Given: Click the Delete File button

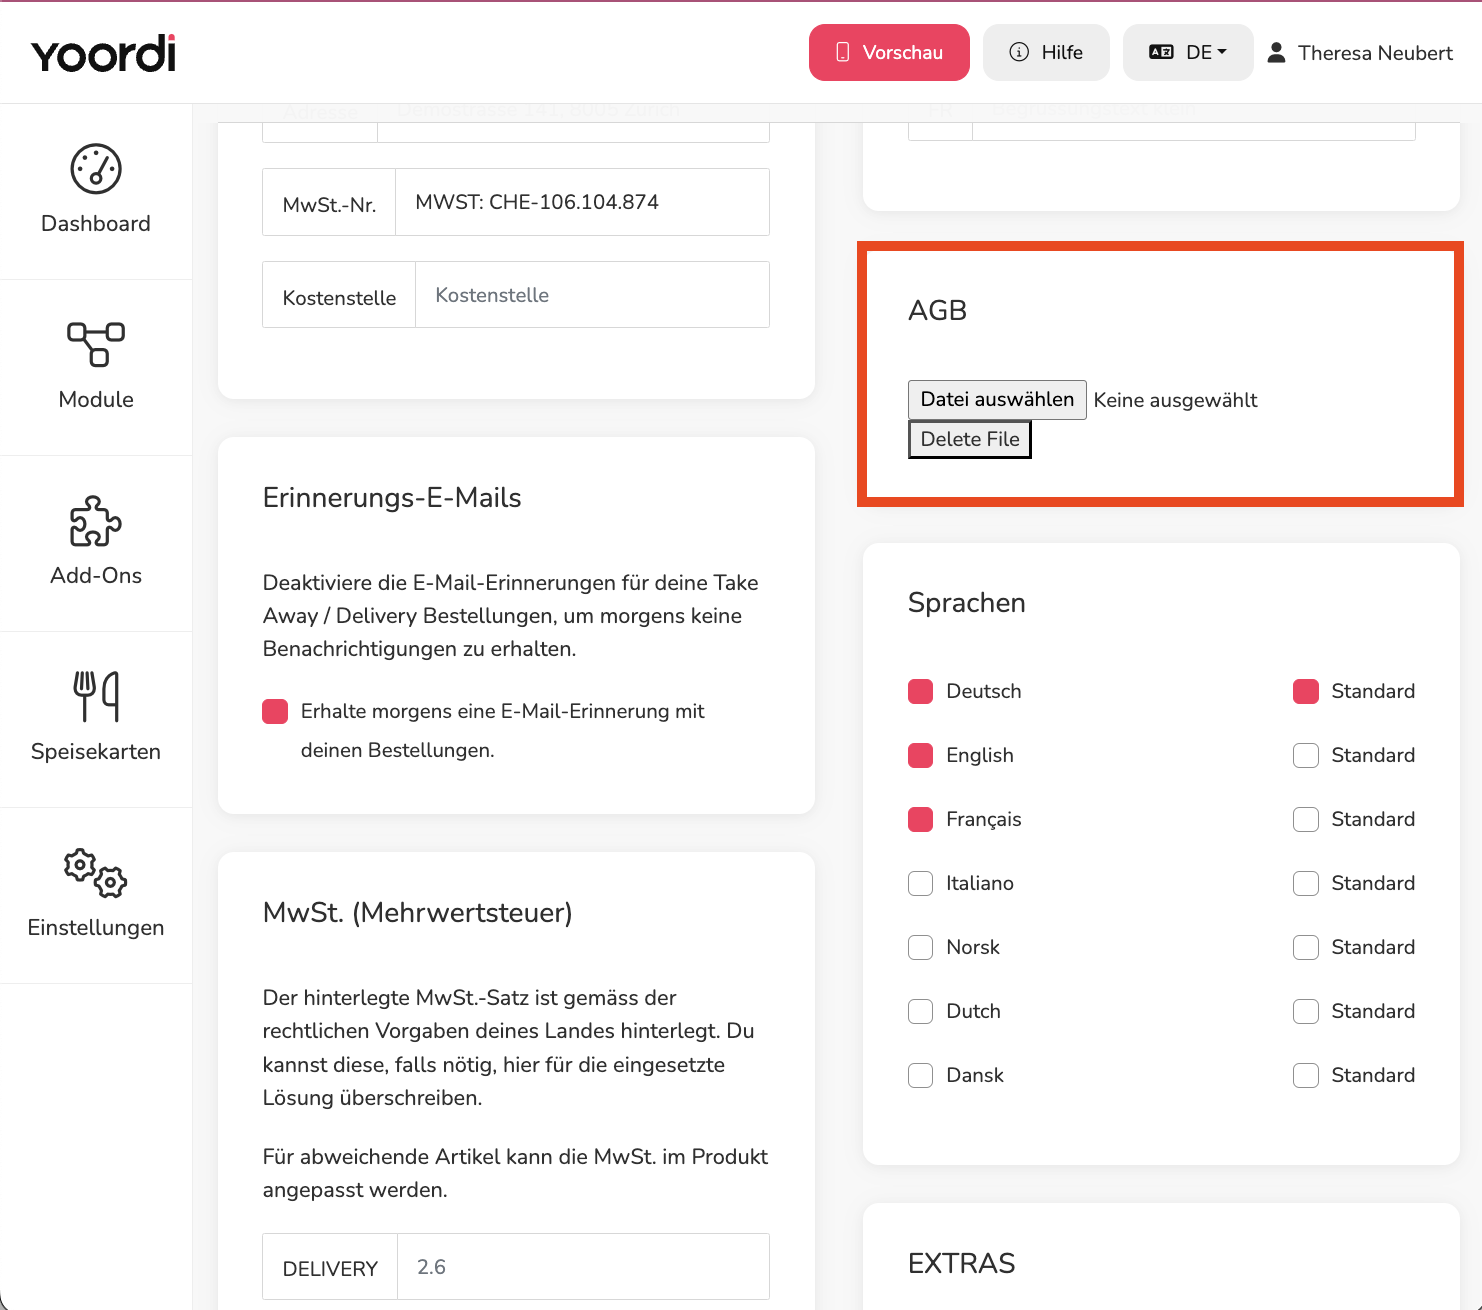Looking at the screenshot, I should point(970,439).
